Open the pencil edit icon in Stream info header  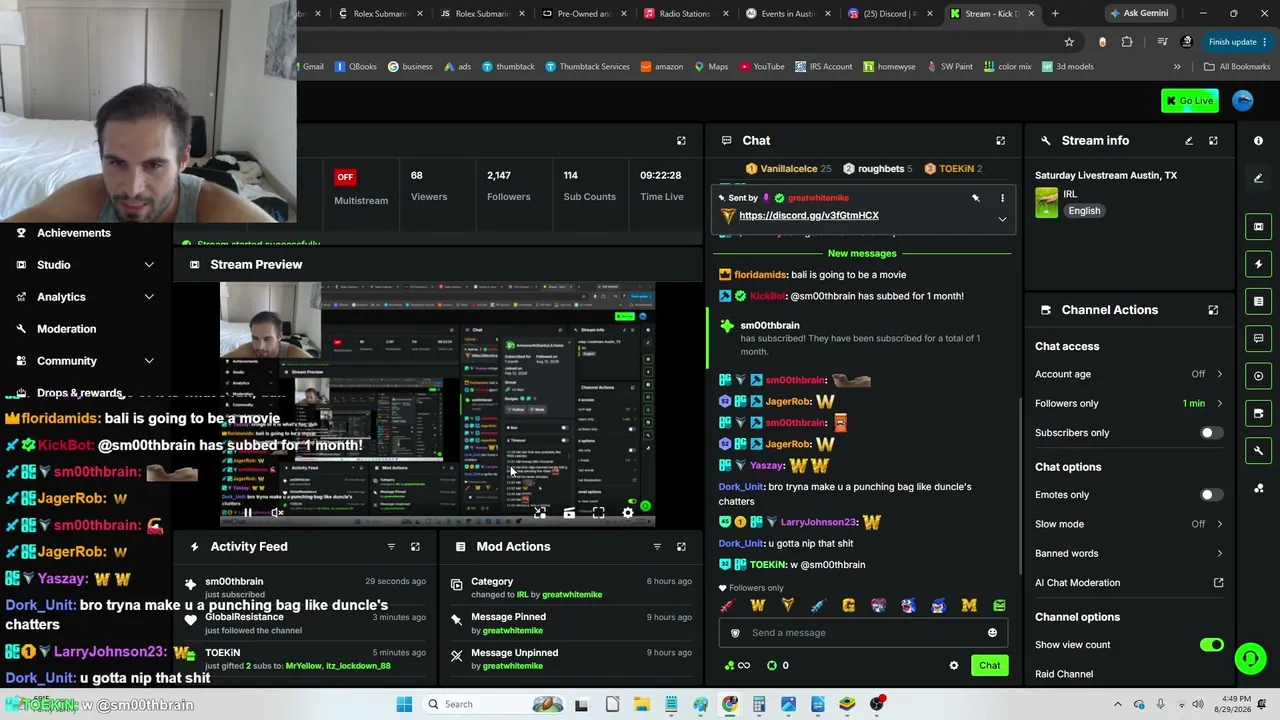[x=1189, y=141]
